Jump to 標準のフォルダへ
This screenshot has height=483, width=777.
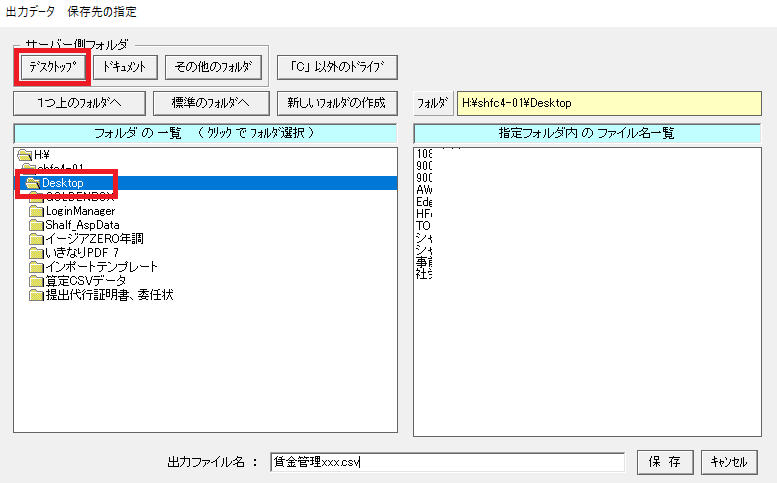pos(210,103)
